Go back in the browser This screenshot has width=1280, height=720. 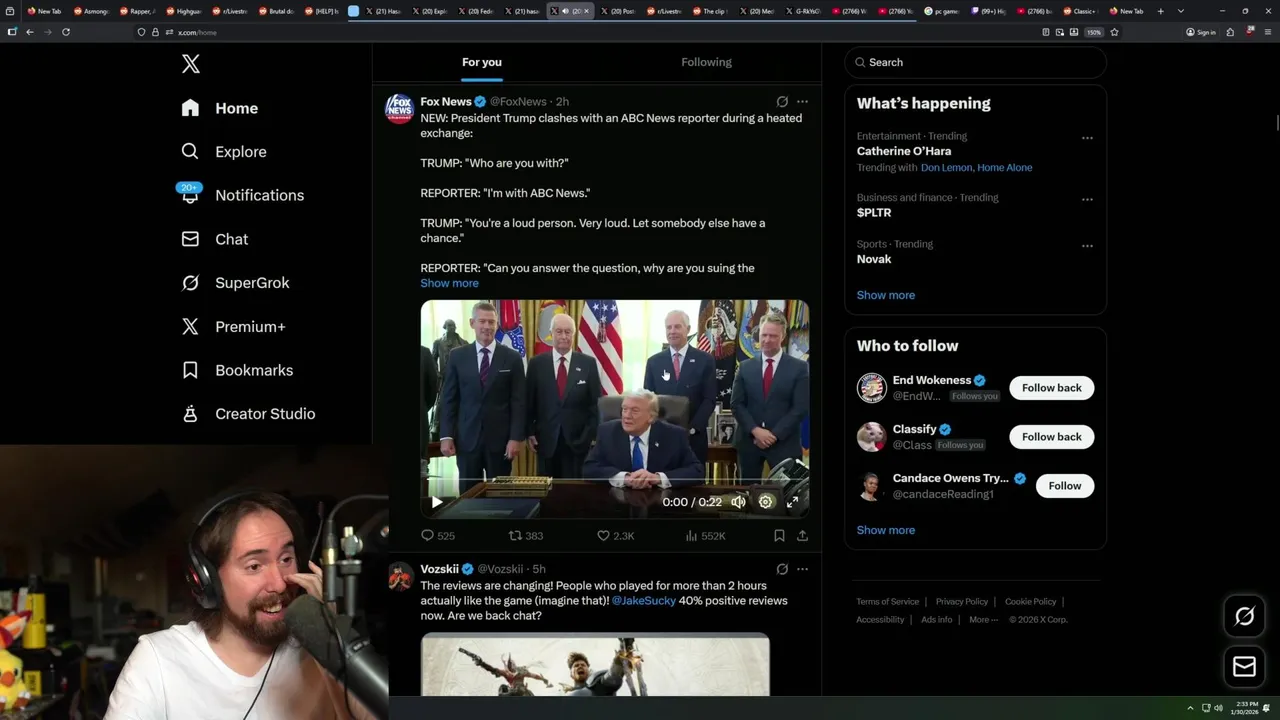click(30, 32)
